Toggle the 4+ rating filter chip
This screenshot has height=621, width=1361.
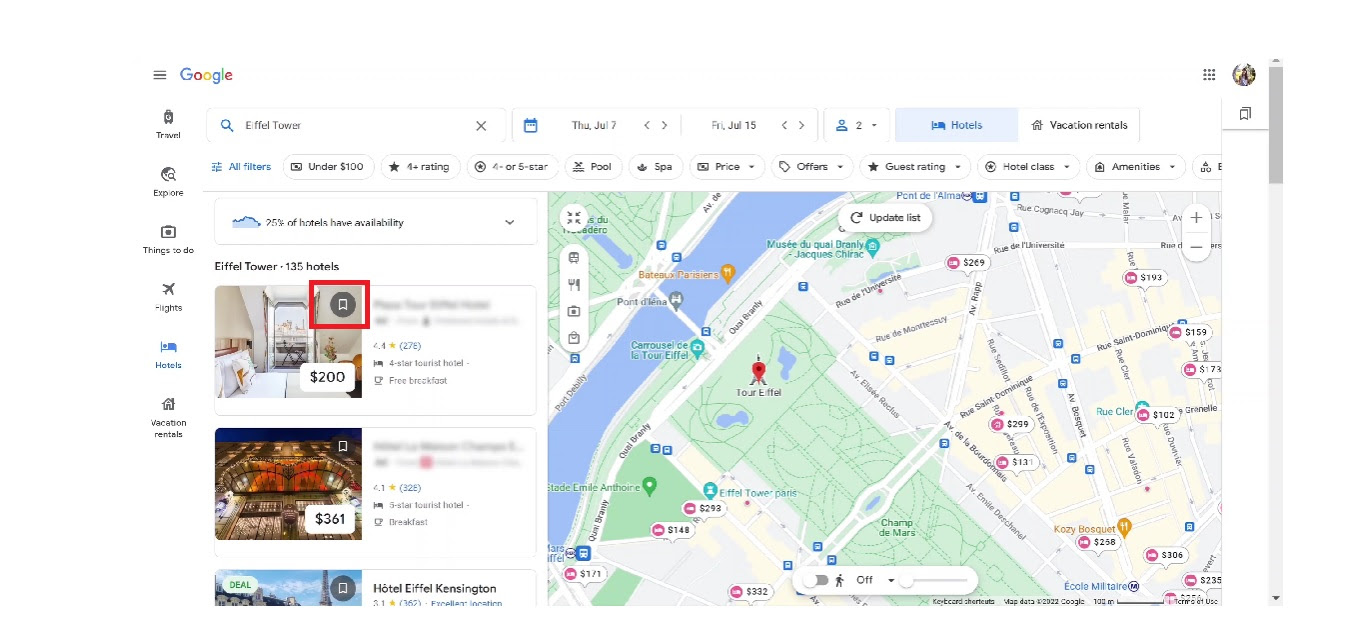pyautogui.click(x=420, y=167)
